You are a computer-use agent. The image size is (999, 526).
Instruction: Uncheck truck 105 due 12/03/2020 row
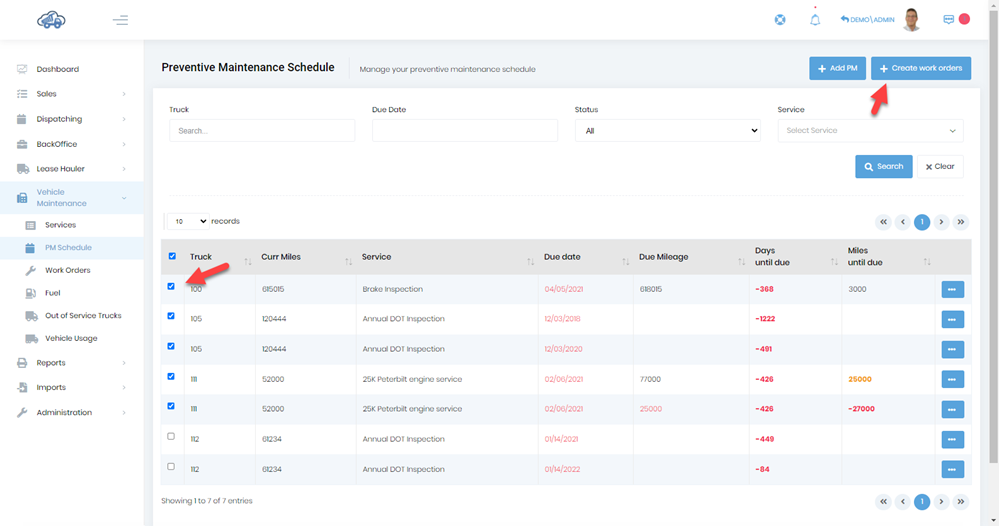pyautogui.click(x=171, y=346)
